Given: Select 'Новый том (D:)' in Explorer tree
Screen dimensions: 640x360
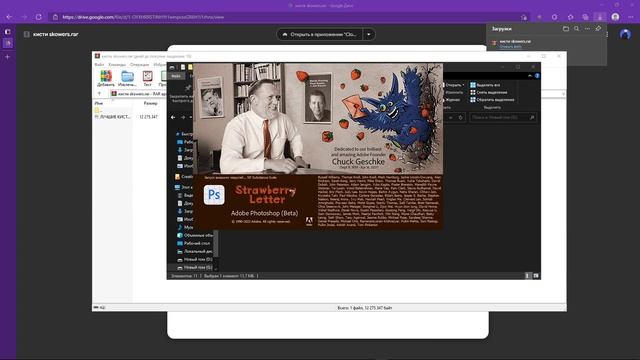Looking at the screenshot, I should [195, 260].
